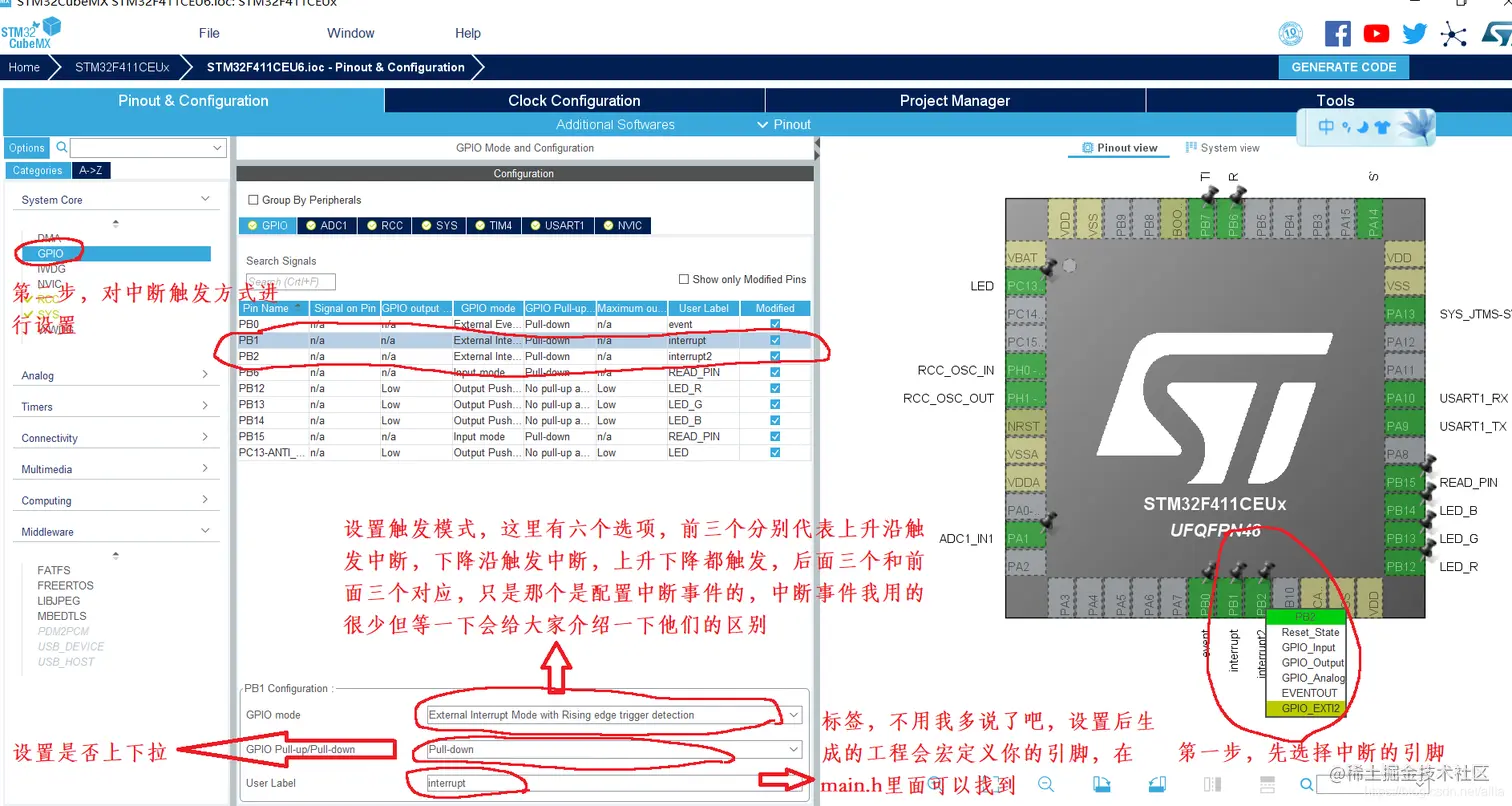This screenshot has height=806, width=1512.
Task: Expand the Multimedia category
Action: click(205, 468)
